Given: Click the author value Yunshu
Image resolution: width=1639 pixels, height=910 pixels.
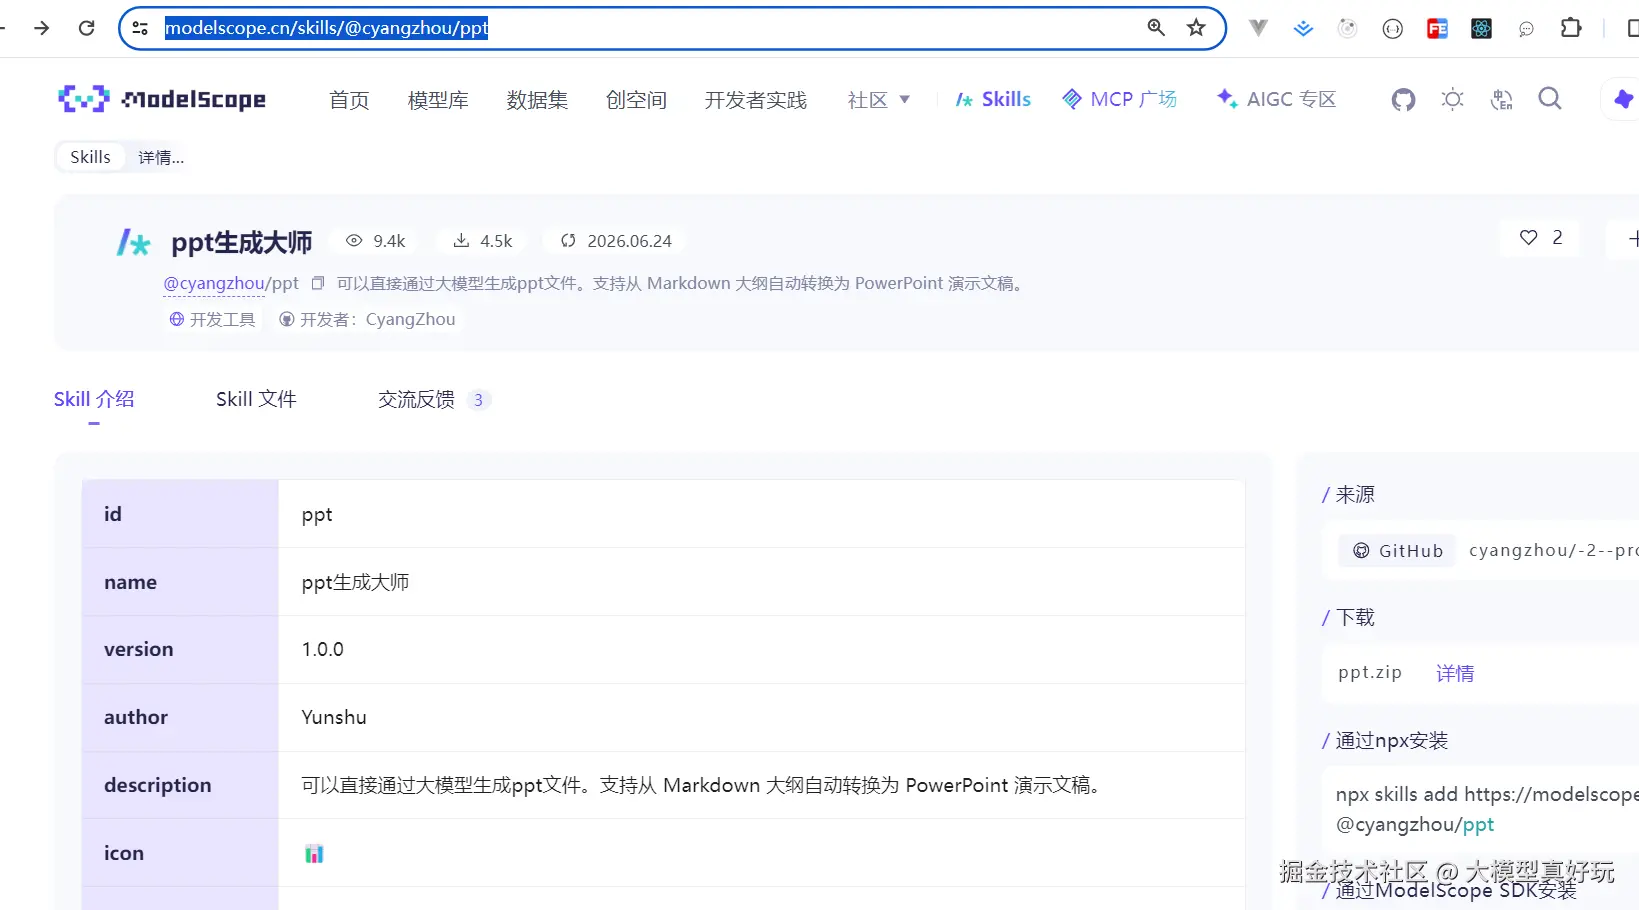Looking at the screenshot, I should coord(334,717).
